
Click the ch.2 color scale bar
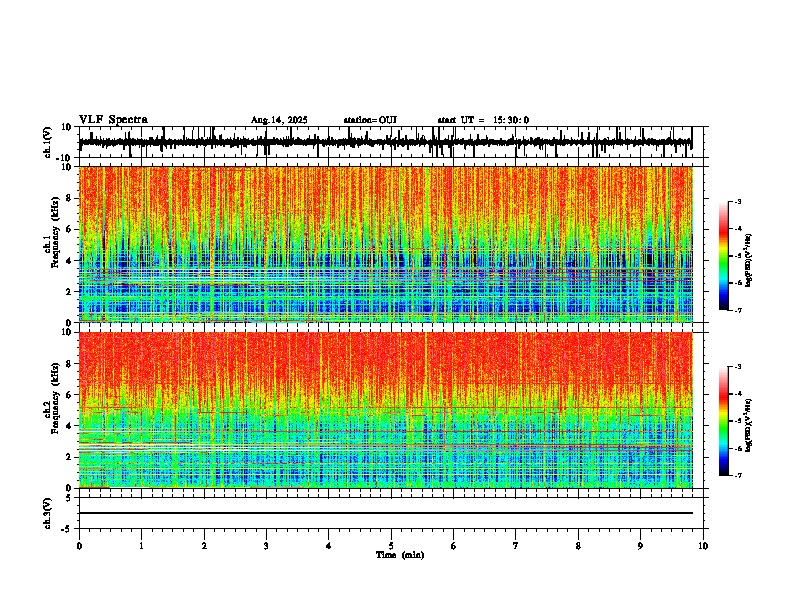pyautogui.click(x=724, y=421)
